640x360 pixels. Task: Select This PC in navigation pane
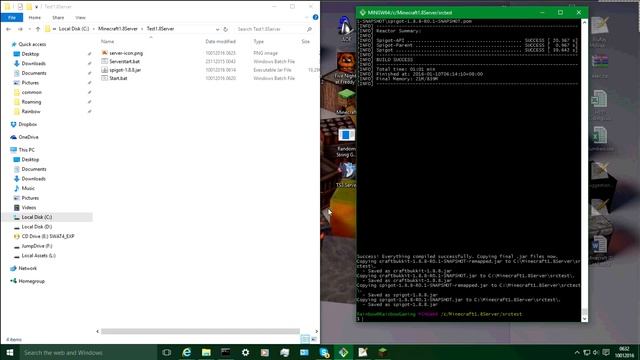click(x=27, y=150)
